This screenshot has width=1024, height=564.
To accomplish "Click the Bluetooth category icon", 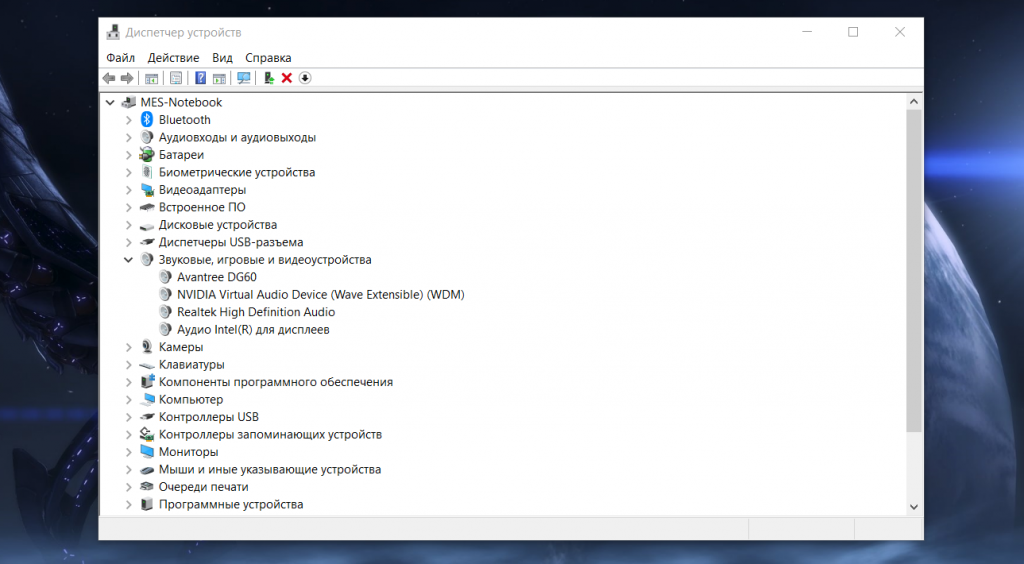I will (147, 119).
